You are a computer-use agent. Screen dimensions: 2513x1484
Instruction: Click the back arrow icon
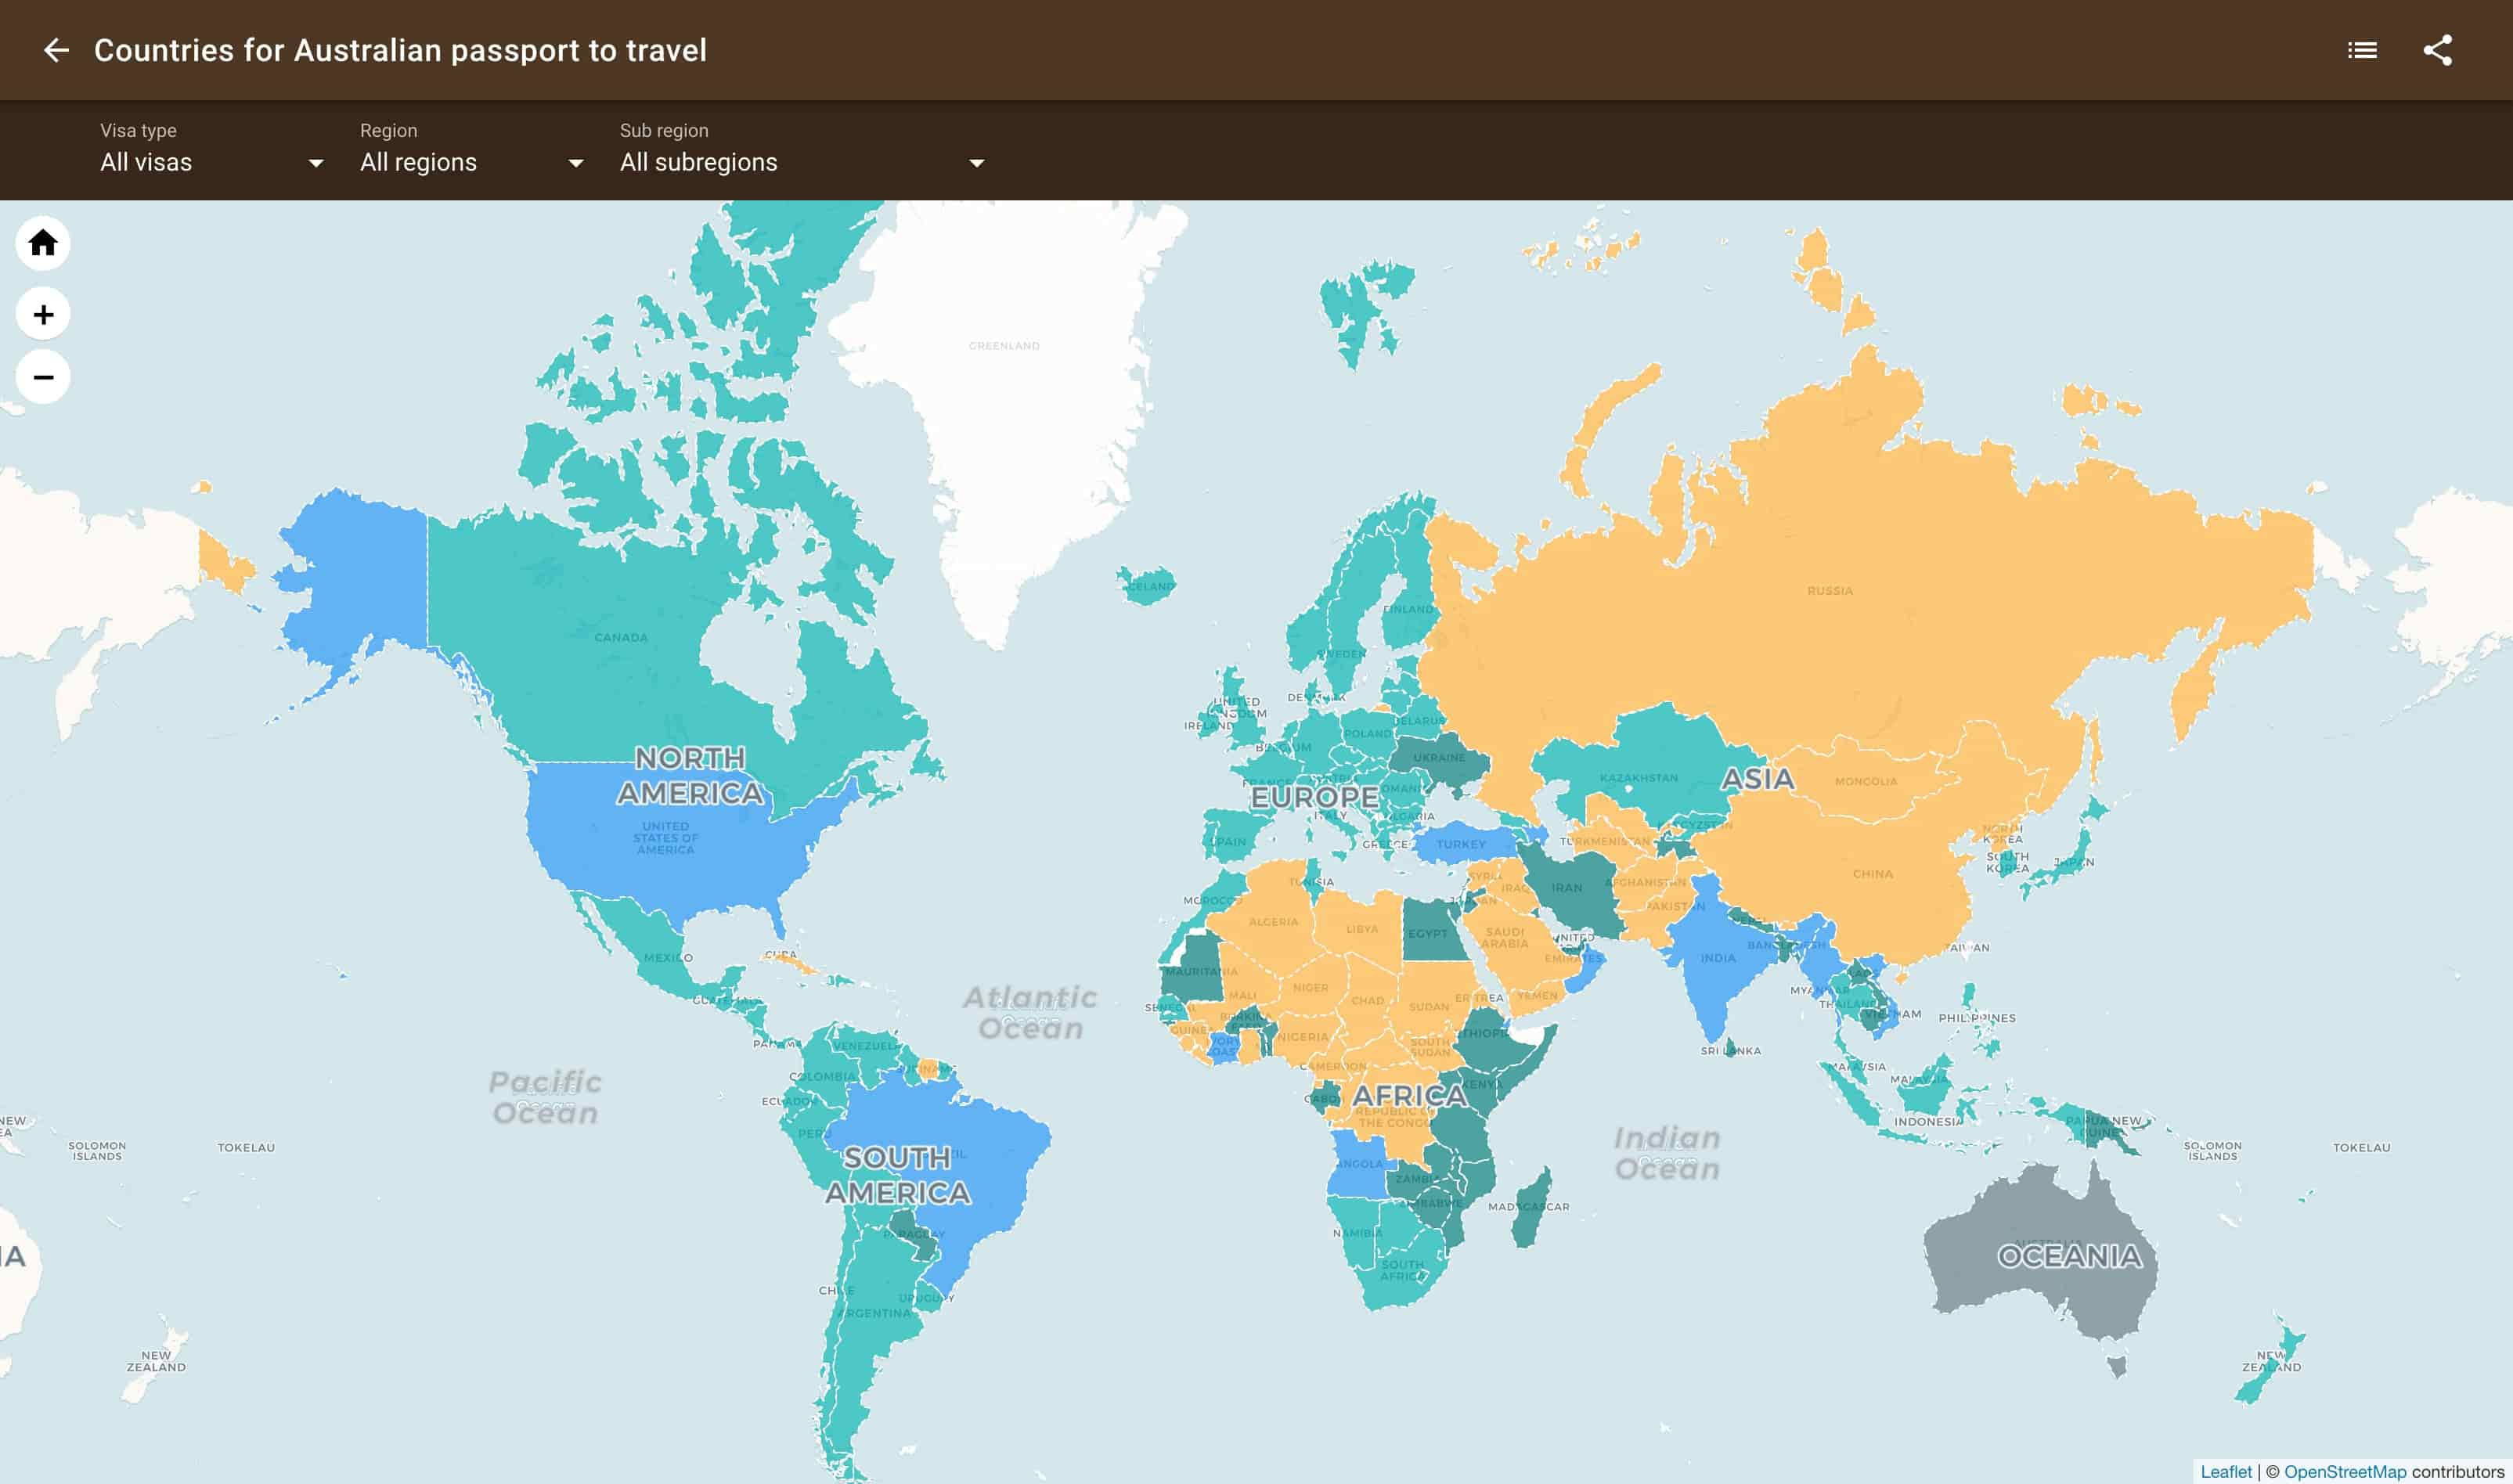tap(56, 50)
